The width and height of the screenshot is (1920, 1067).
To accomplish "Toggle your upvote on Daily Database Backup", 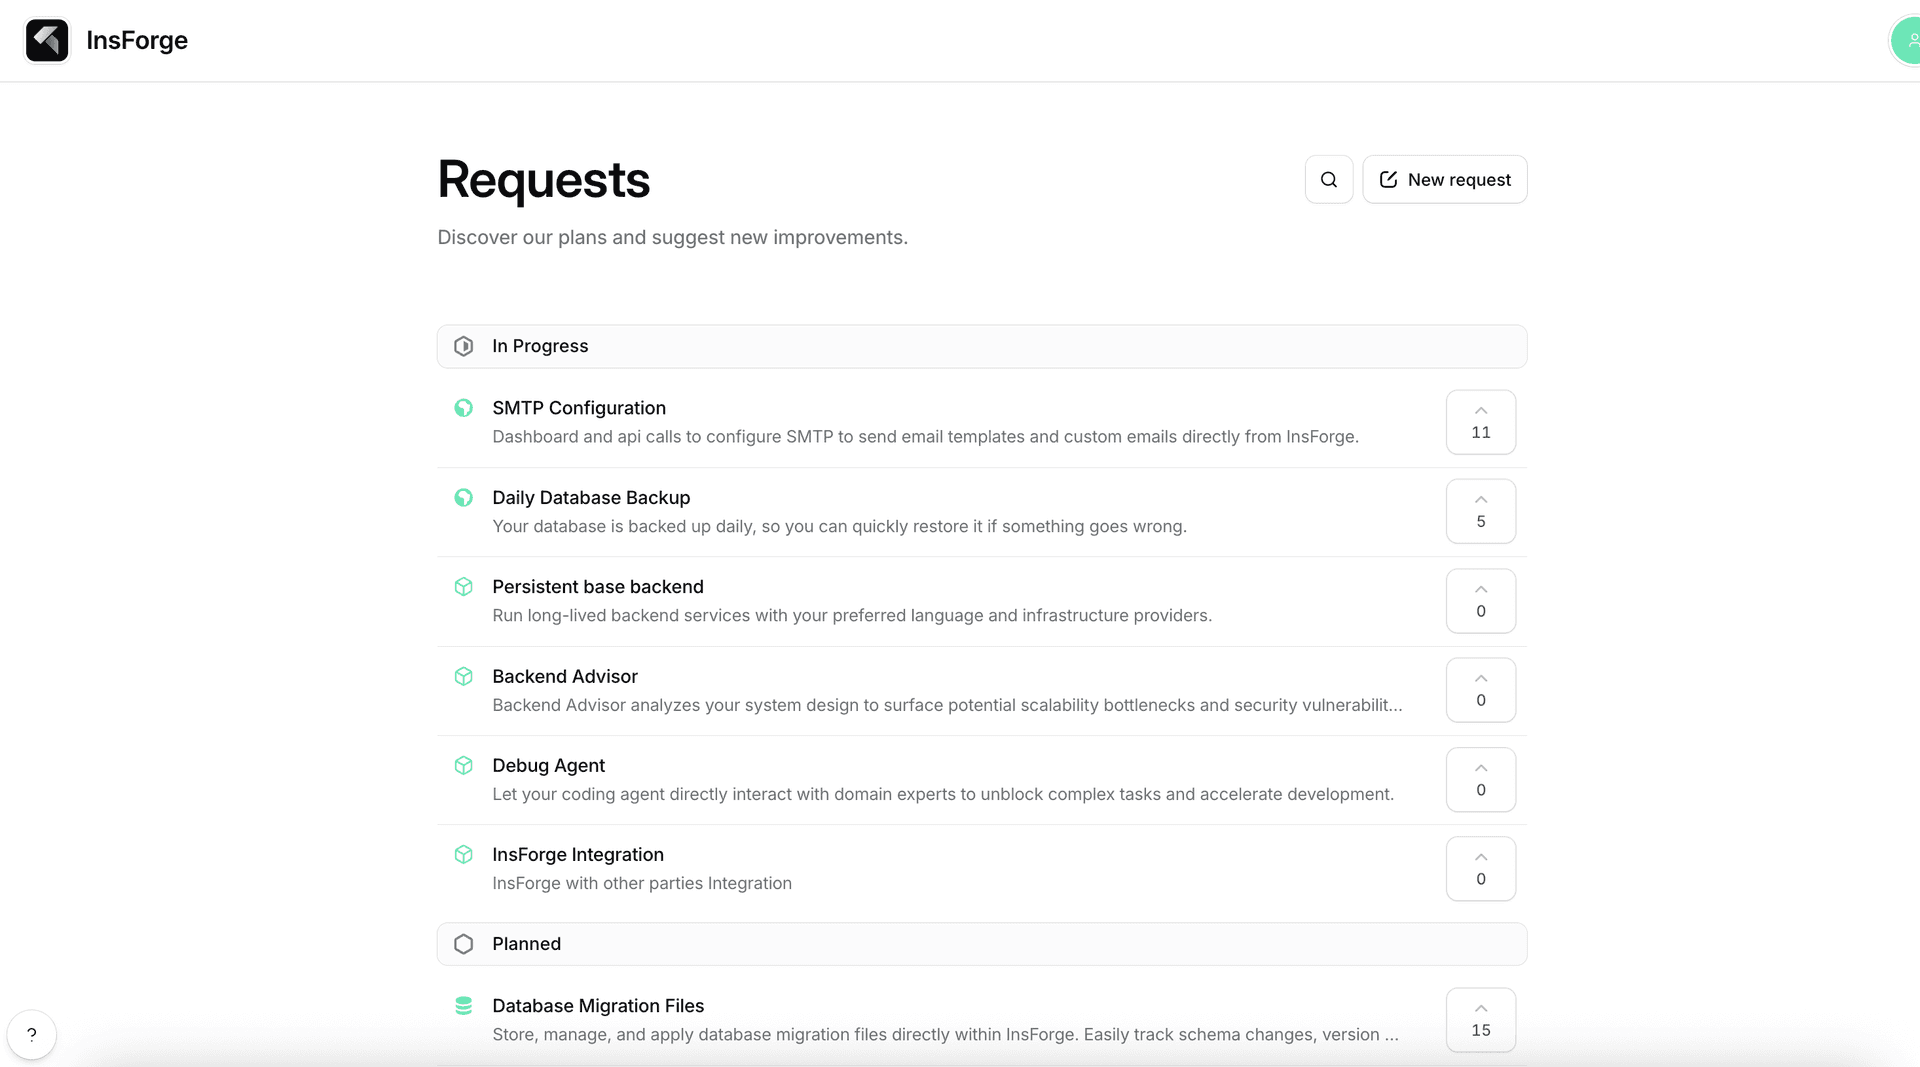I will point(1480,511).
